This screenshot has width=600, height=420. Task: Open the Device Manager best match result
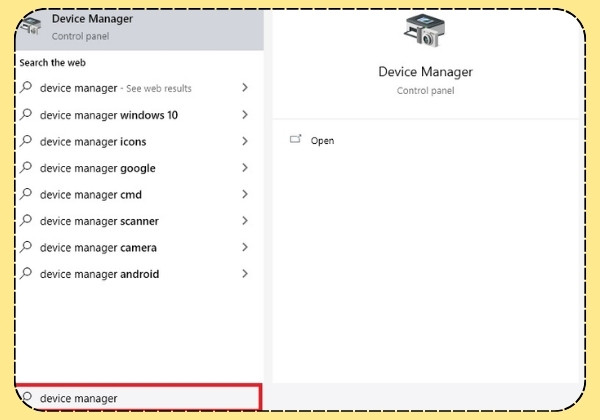click(140, 30)
